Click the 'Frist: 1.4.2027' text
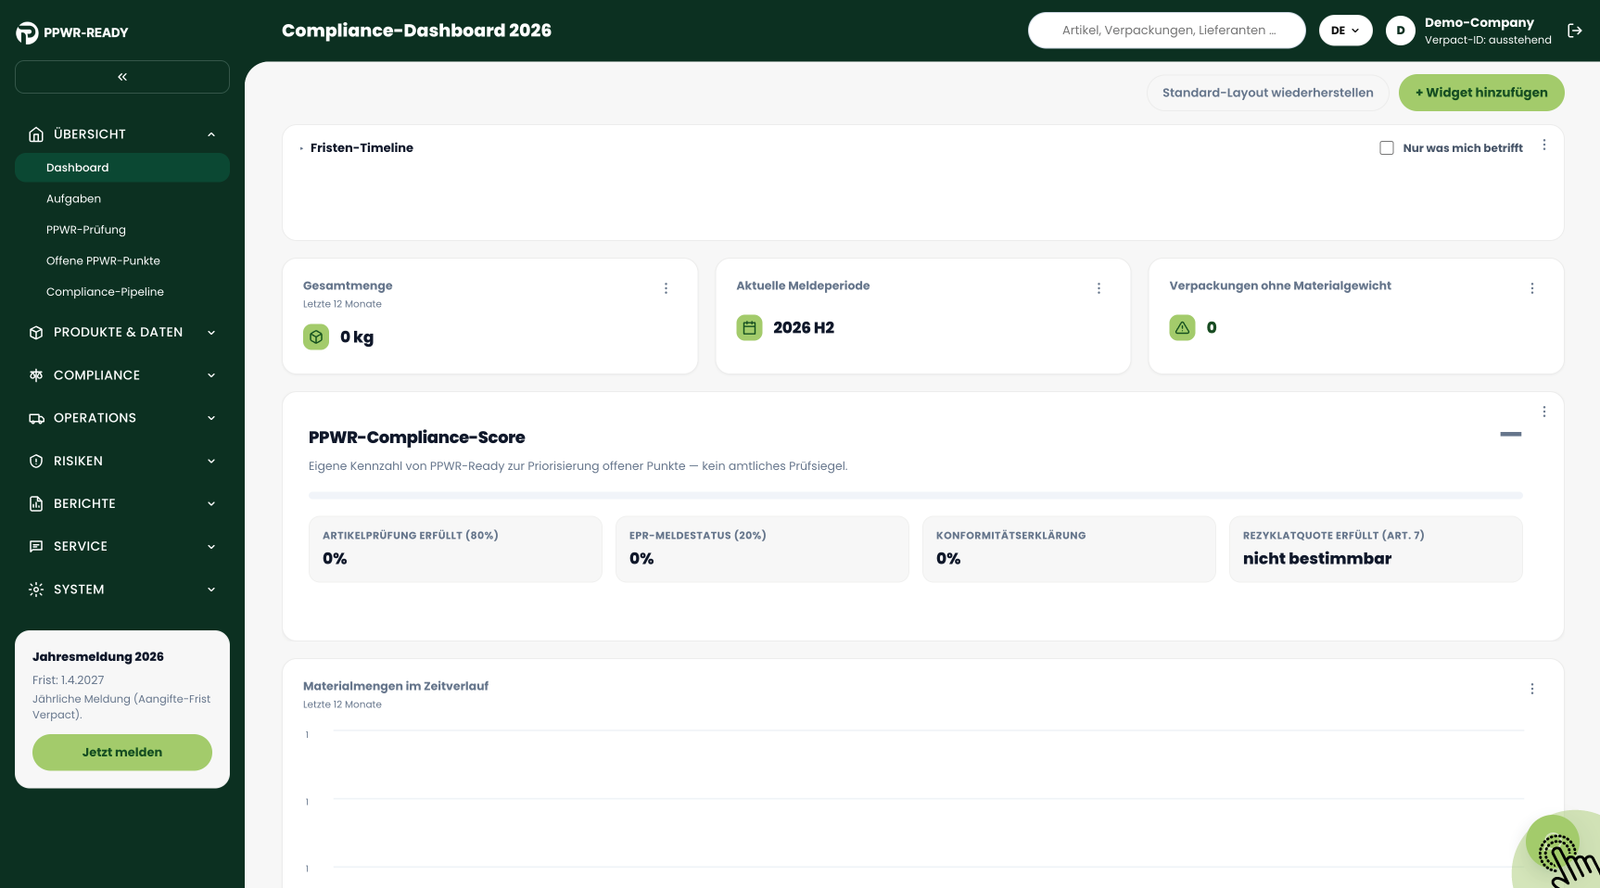The image size is (1600, 888). [x=68, y=680]
